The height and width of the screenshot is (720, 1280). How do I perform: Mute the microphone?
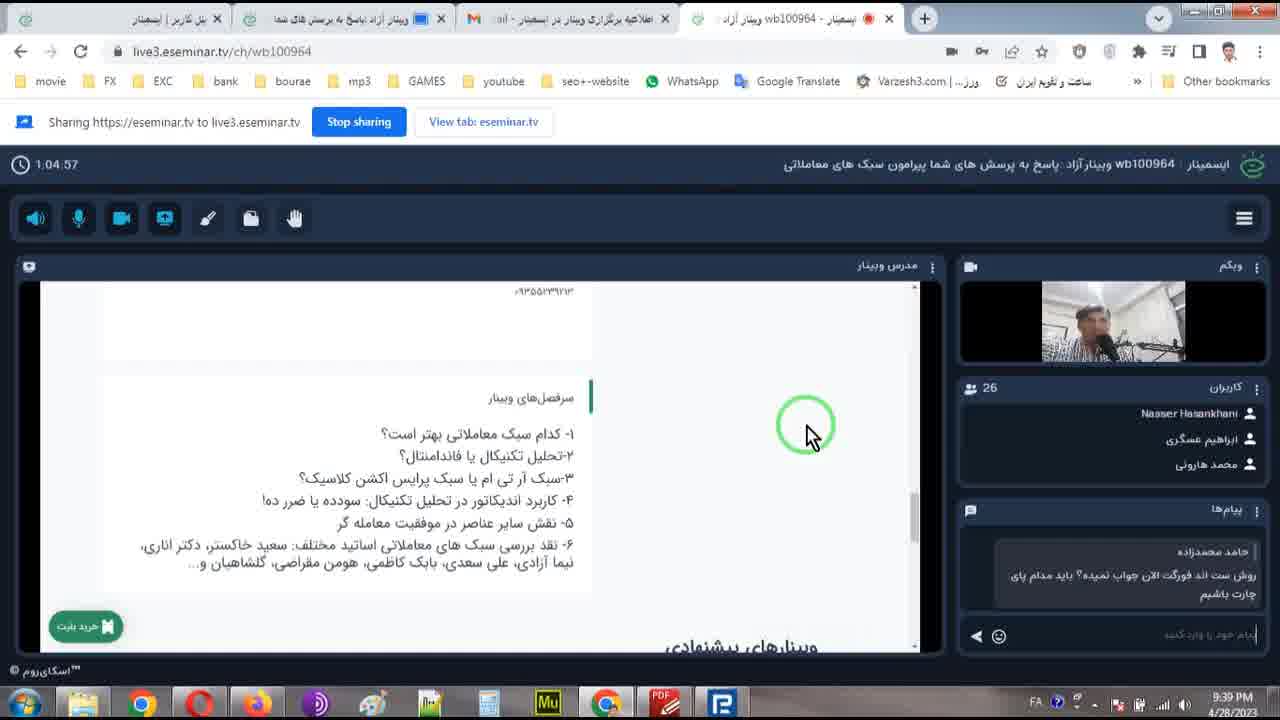click(x=78, y=218)
